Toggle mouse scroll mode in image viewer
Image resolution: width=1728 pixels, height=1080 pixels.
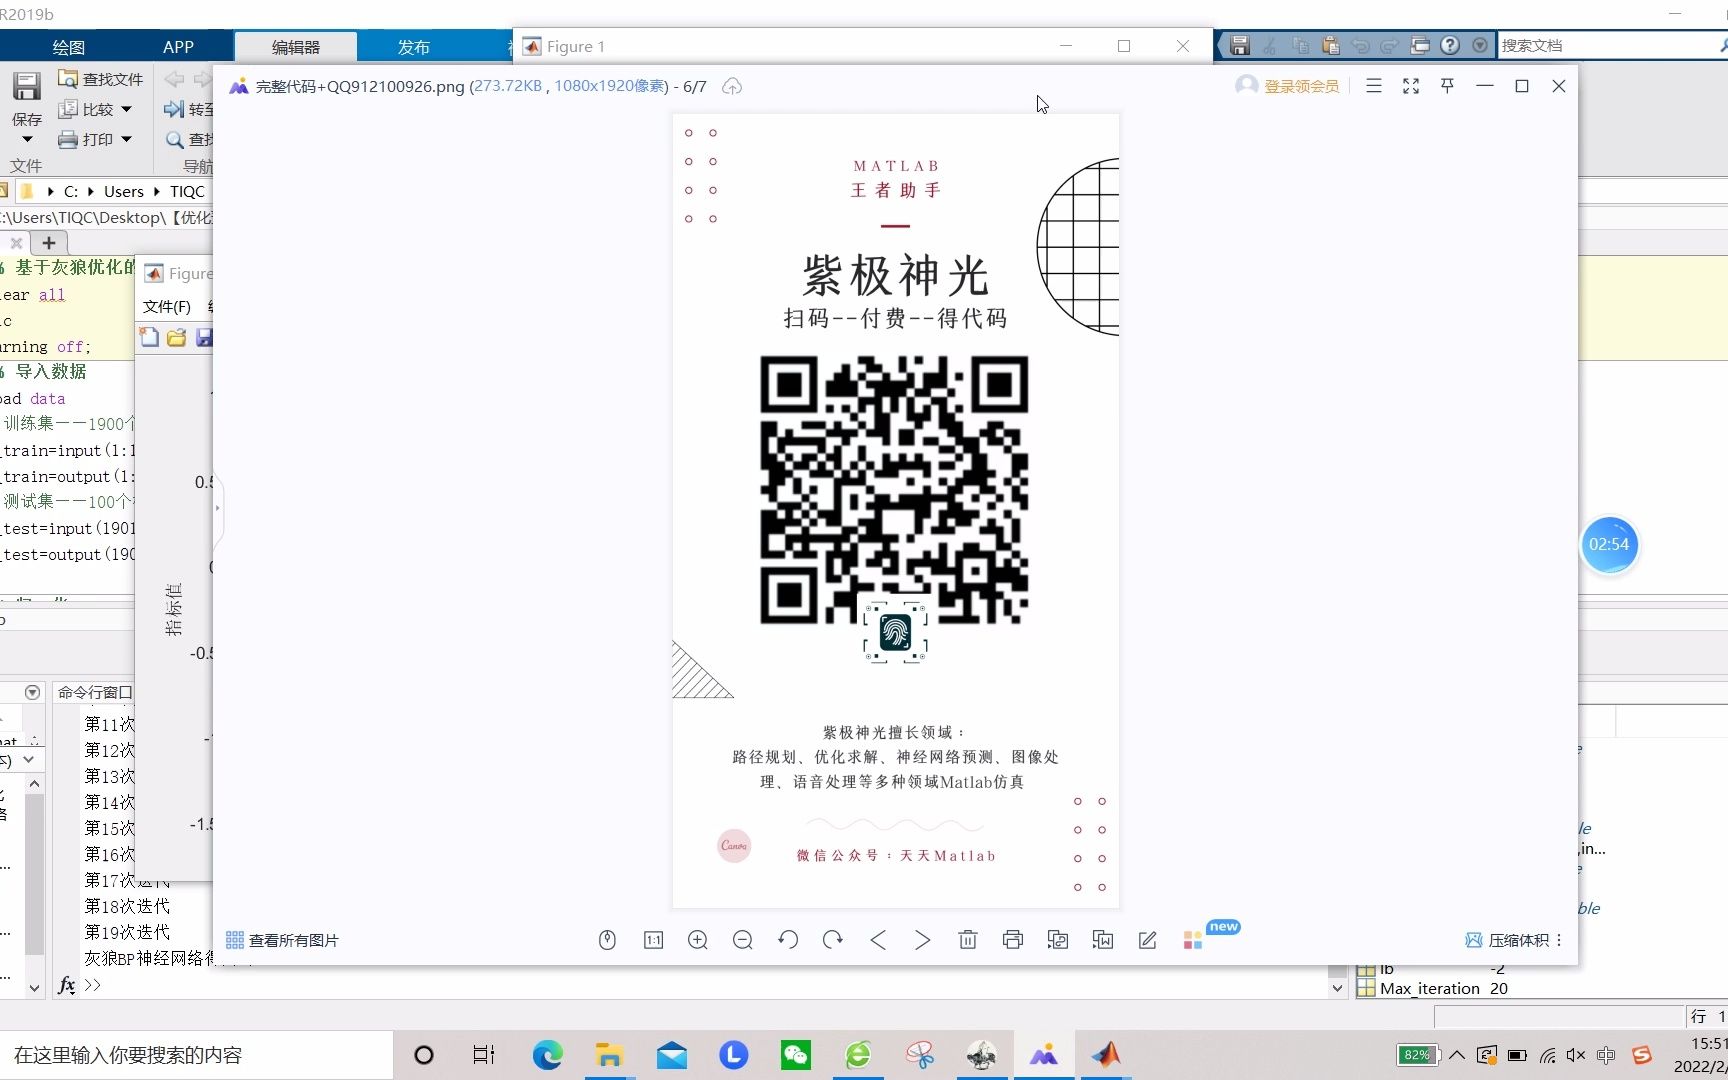pos(607,940)
